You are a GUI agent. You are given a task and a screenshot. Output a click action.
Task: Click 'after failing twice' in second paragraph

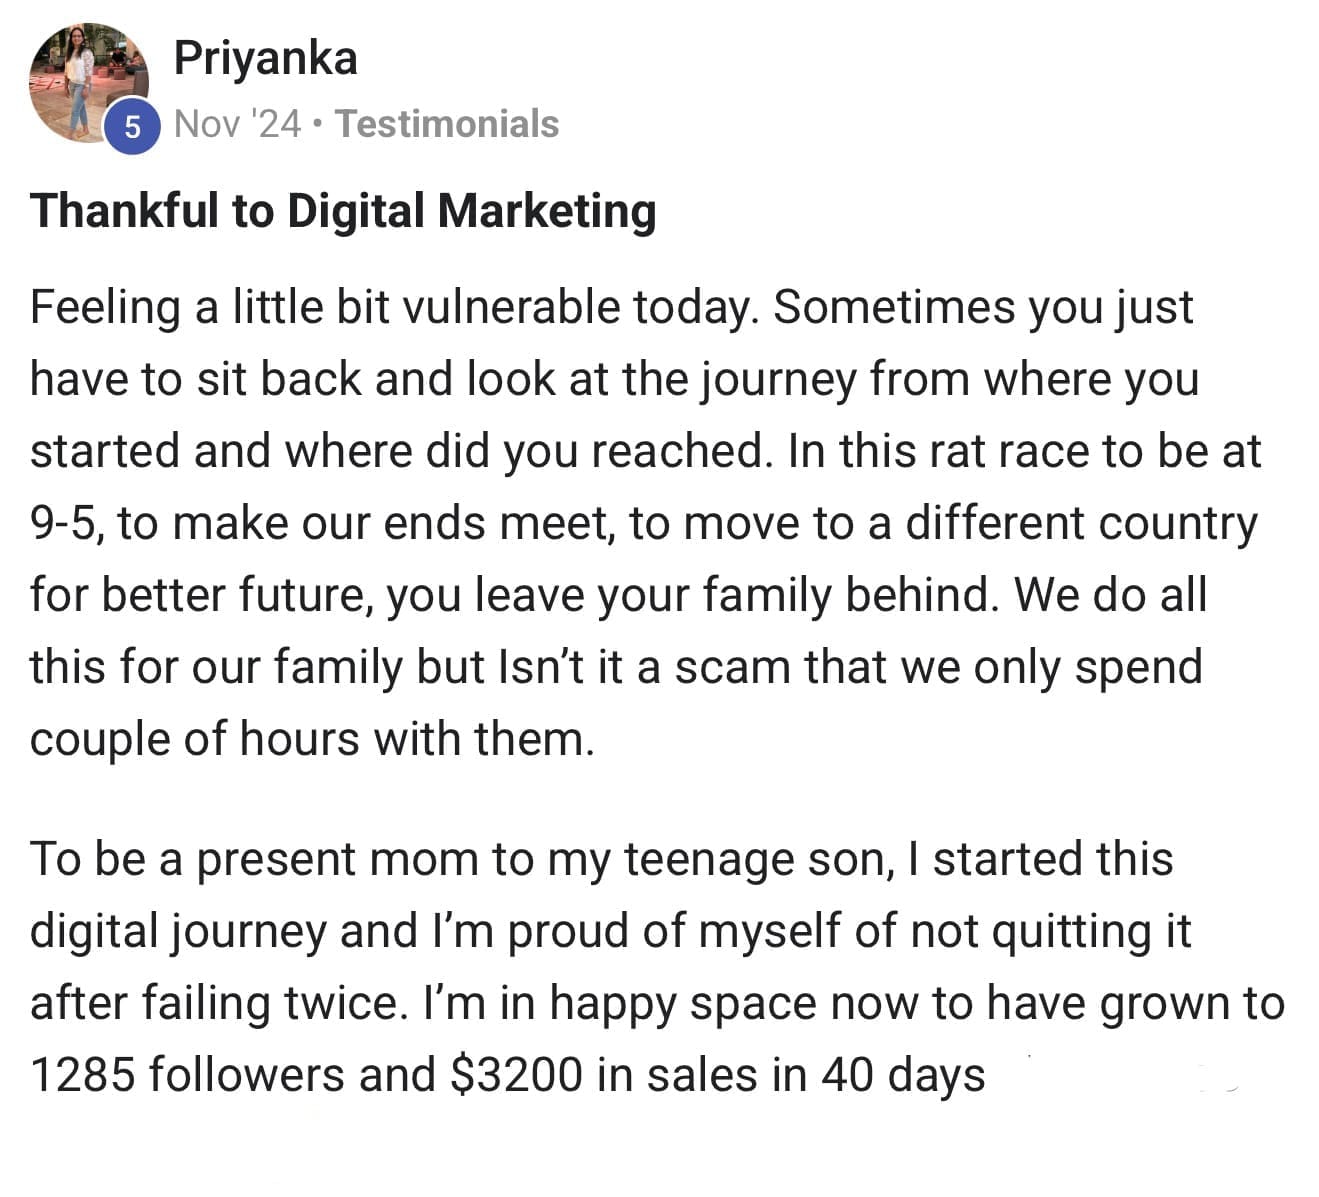click(x=219, y=1004)
